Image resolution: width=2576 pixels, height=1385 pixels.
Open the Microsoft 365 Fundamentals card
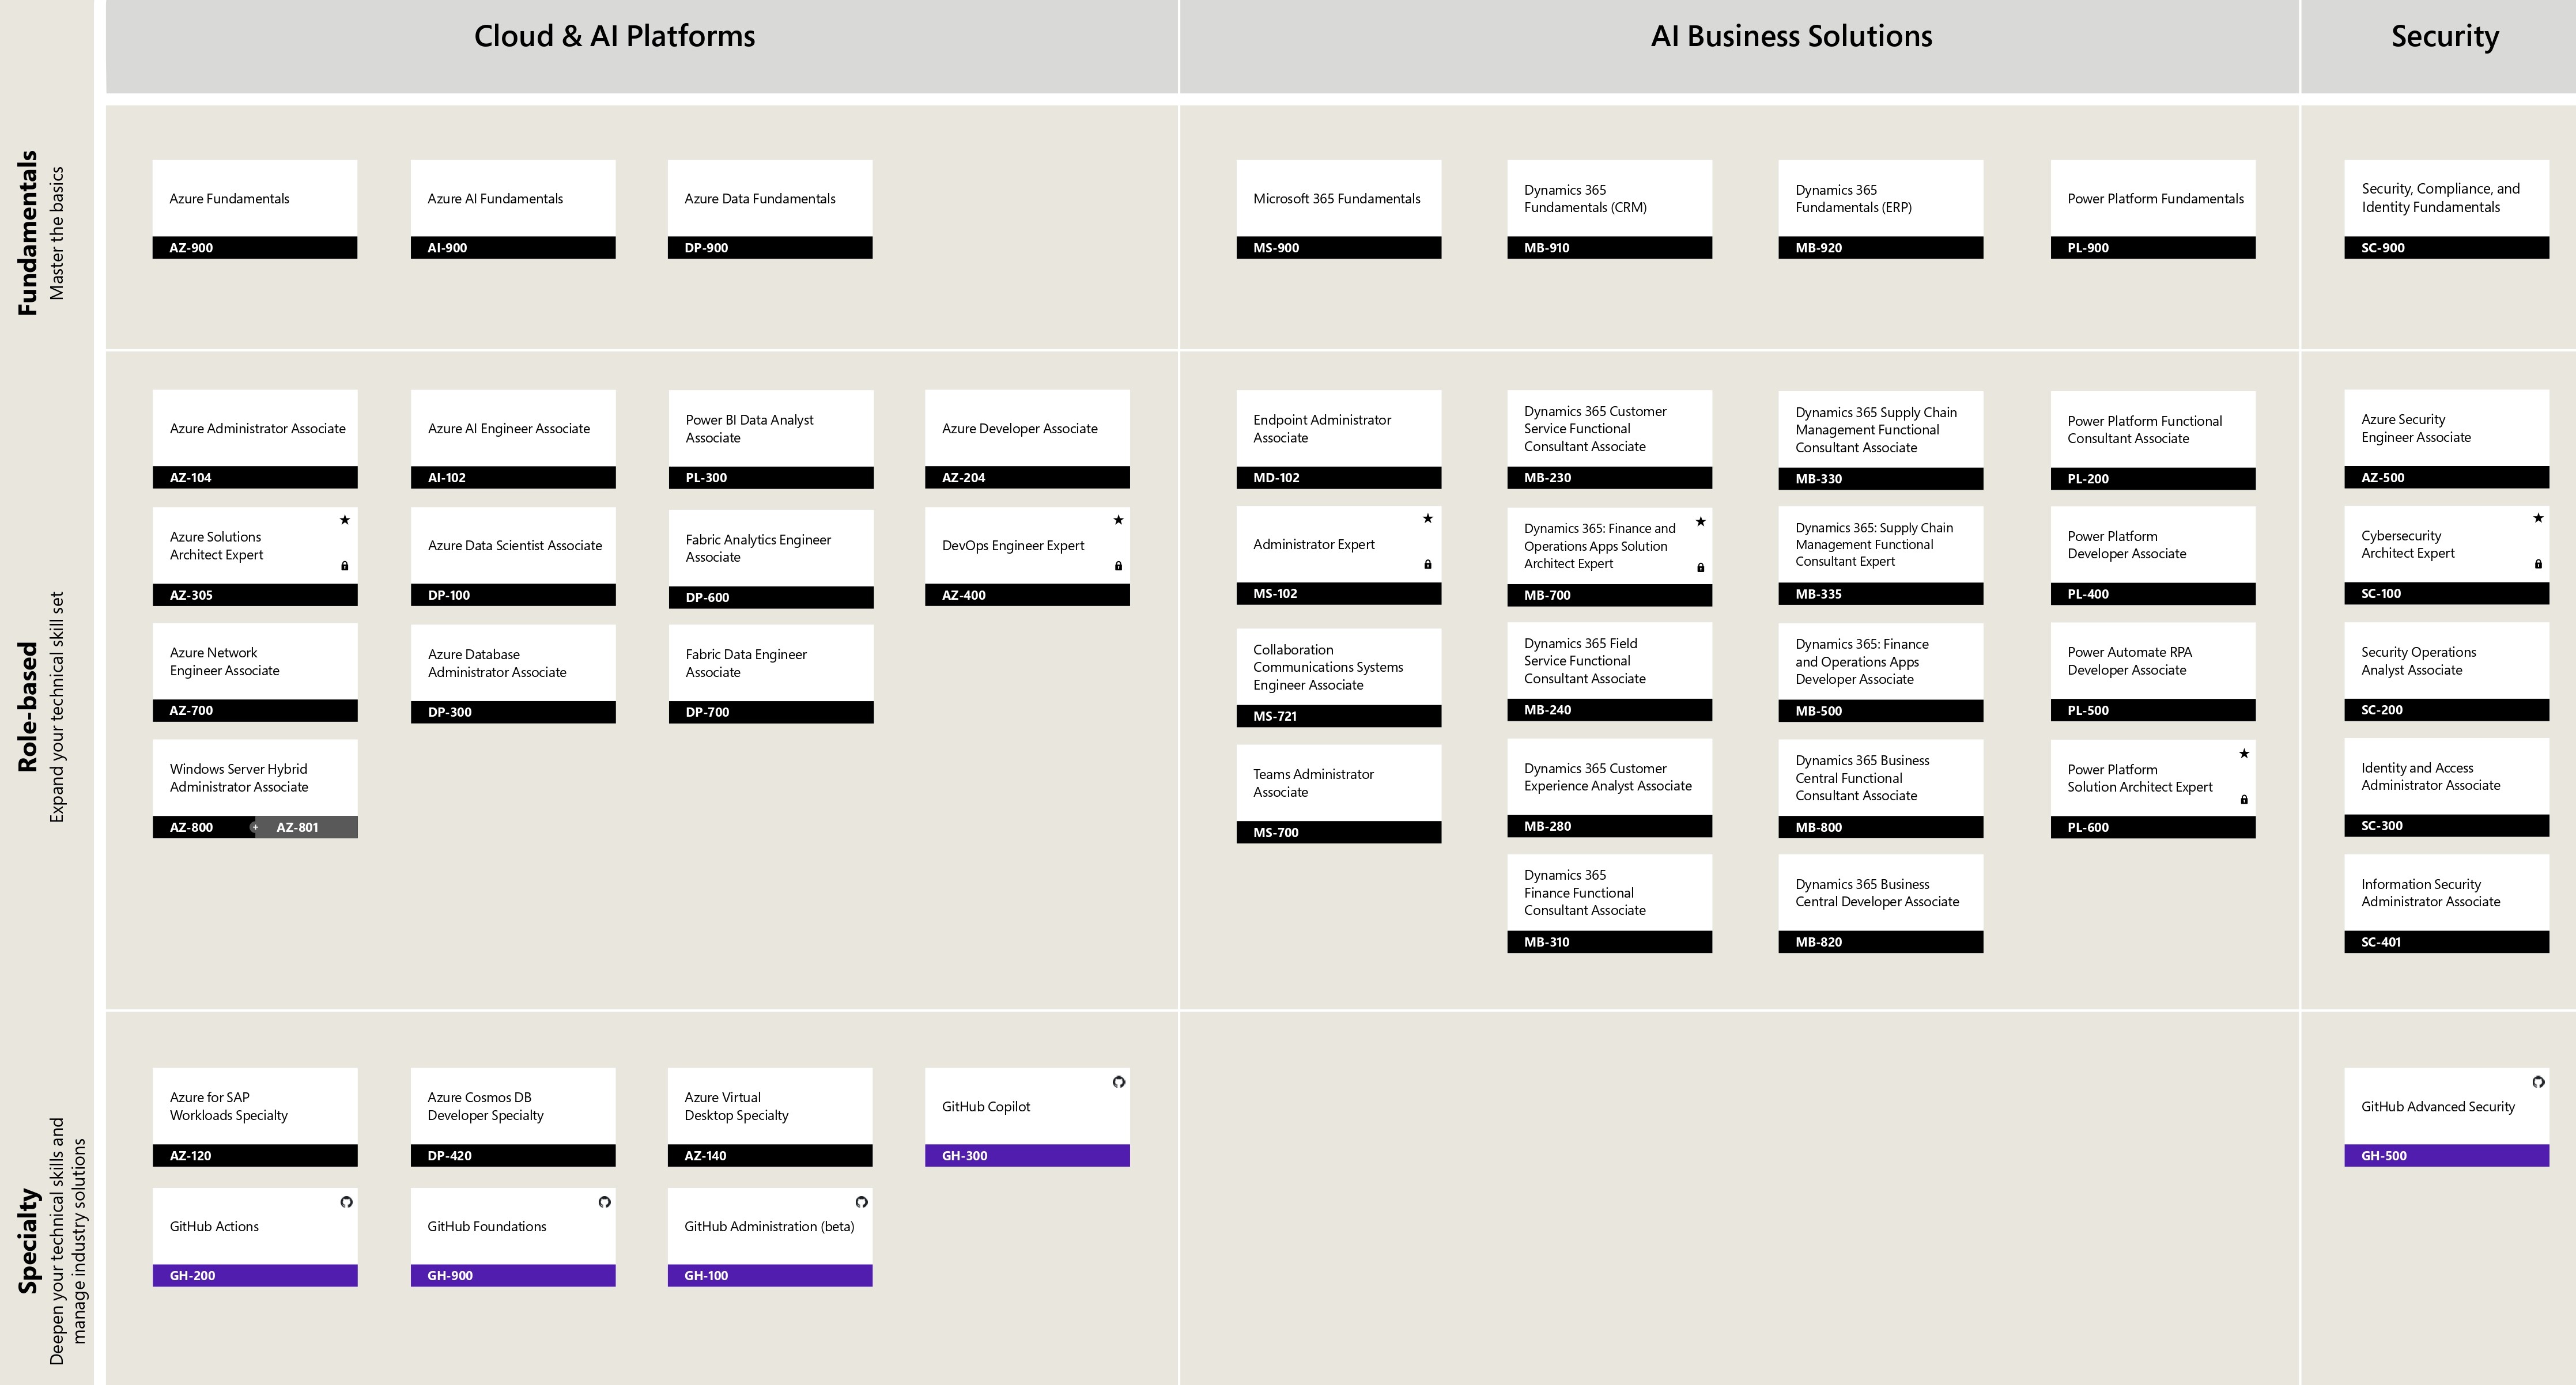pos(1338,199)
